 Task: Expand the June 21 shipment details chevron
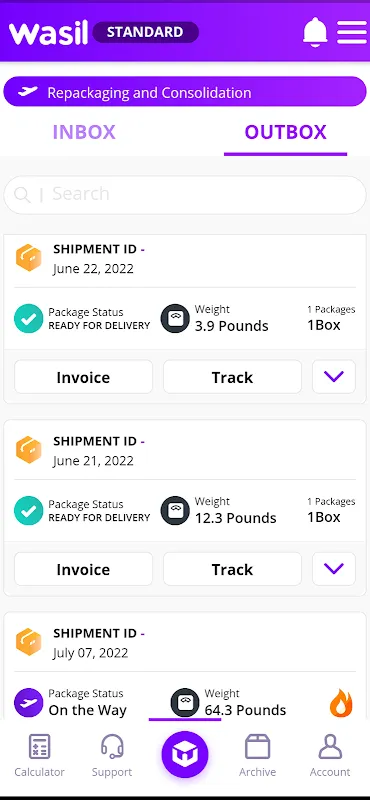[x=334, y=568]
